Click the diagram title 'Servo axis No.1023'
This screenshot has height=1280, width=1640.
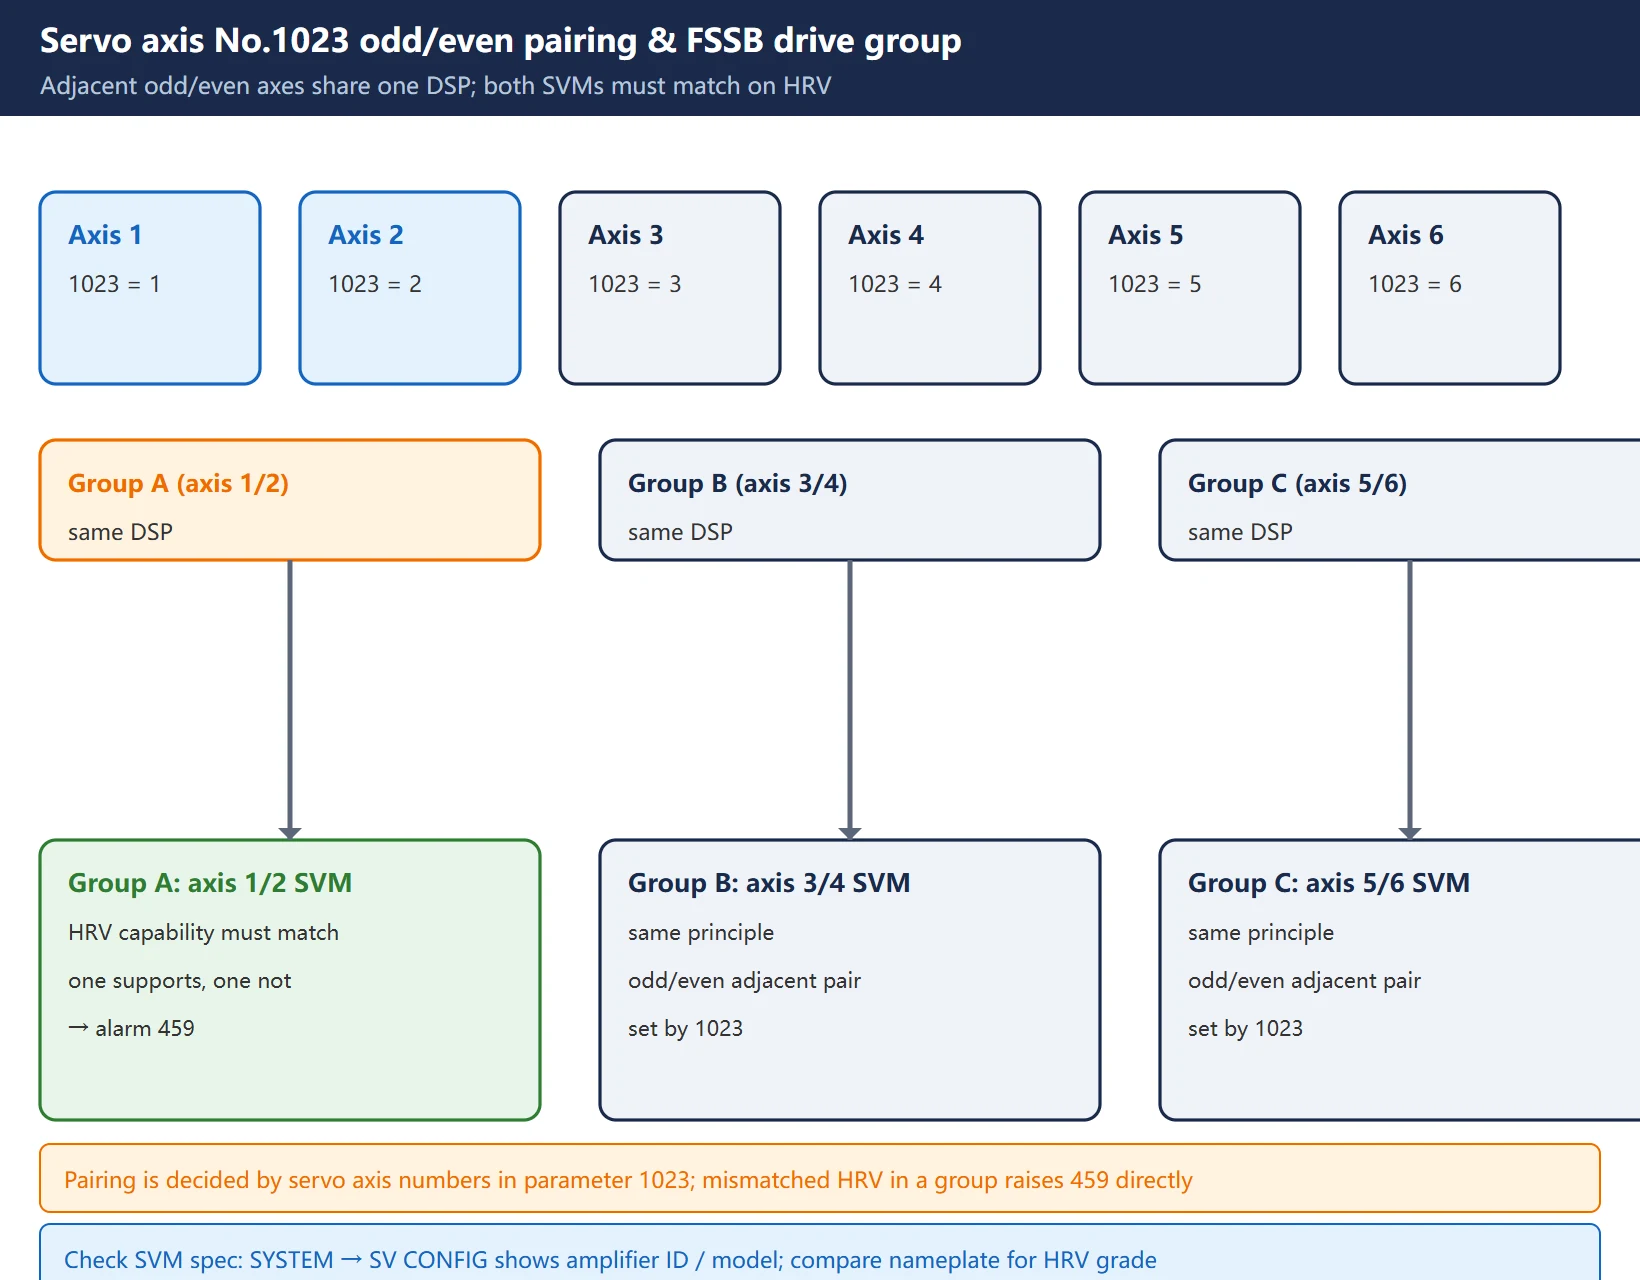pyautogui.click(x=500, y=40)
